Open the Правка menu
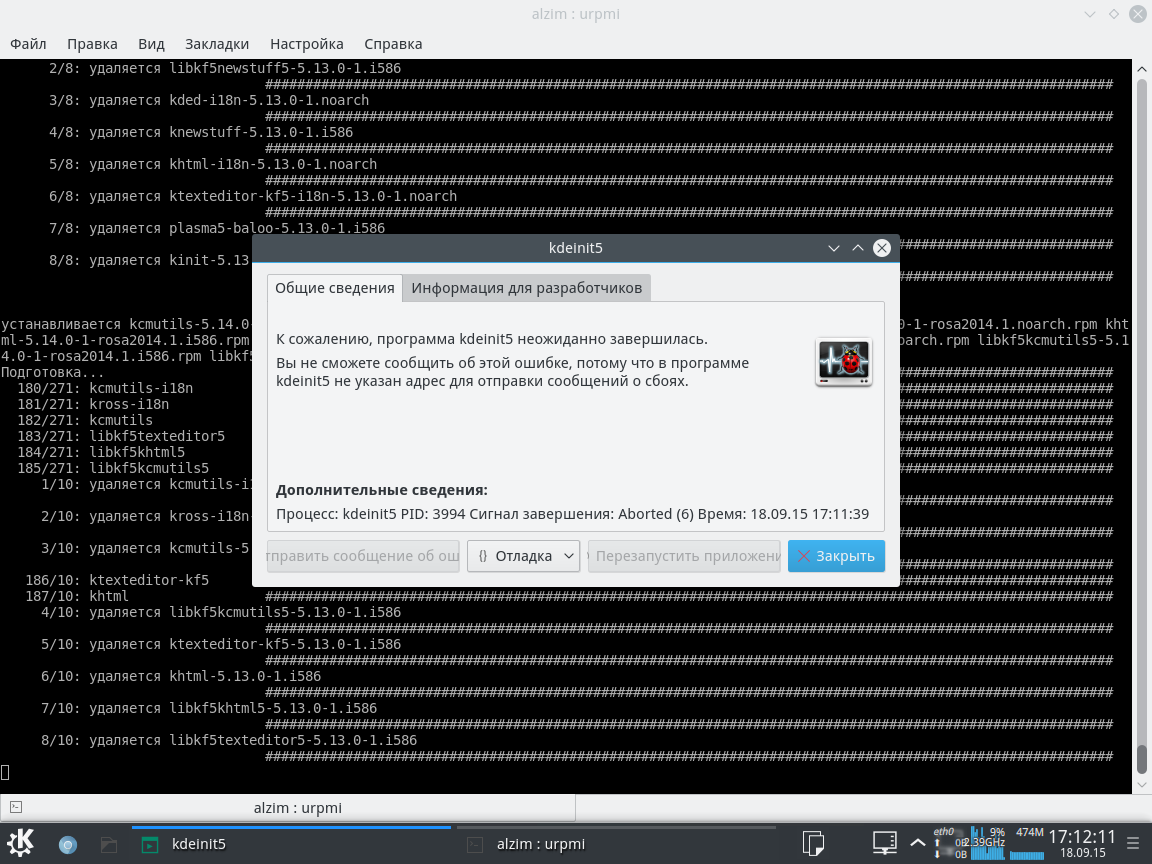The width and height of the screenshot is (1152, 864). tap(92, 44)
